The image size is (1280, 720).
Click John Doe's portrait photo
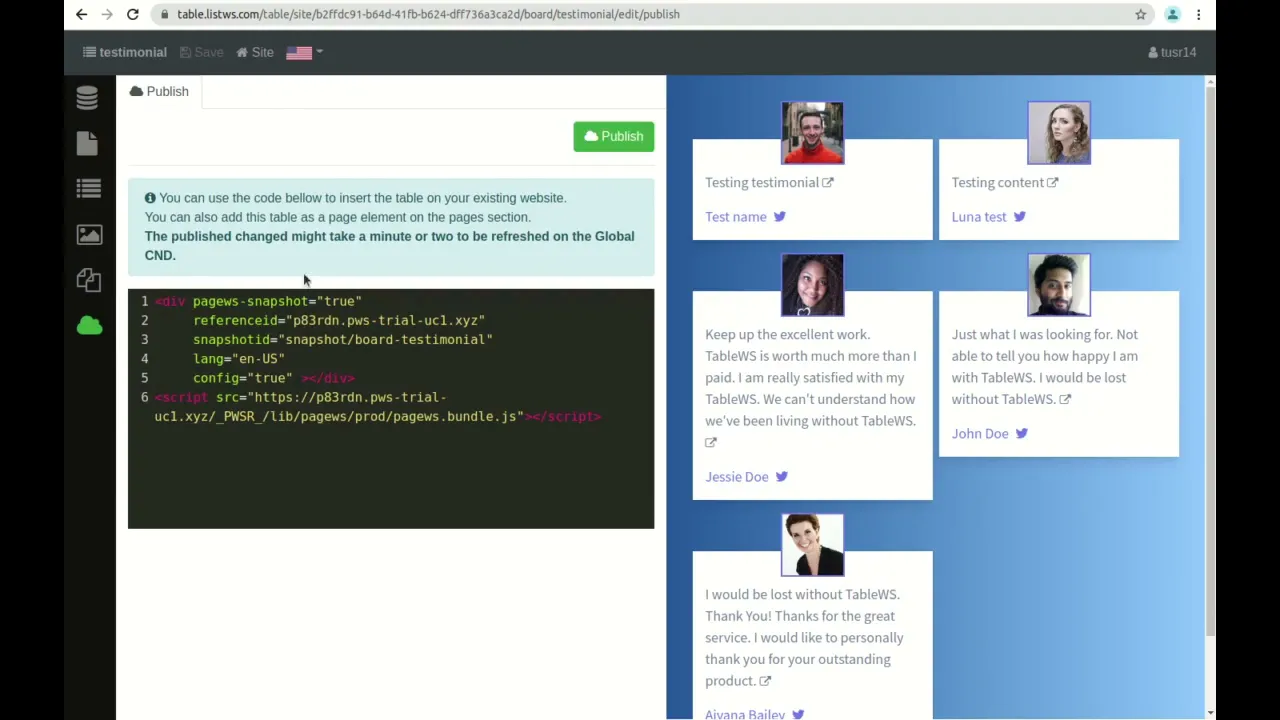click(x=1059, y=285)
